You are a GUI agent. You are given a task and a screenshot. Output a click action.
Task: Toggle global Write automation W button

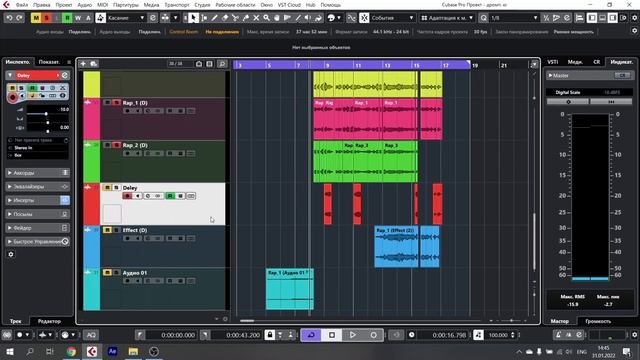[78, 18]
